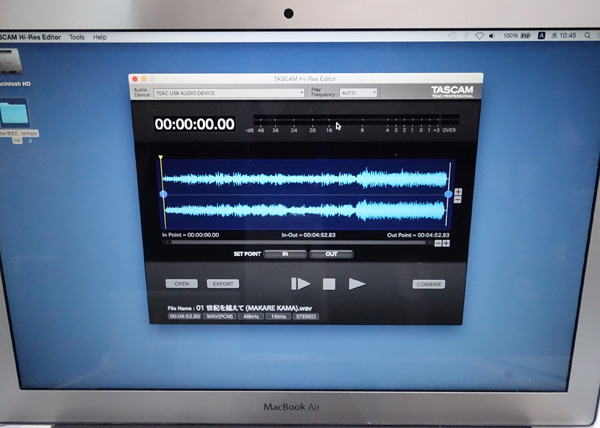This screenshot has width=600, height=428.
Task: Click the Out Point time text
Action: (418, 235)
